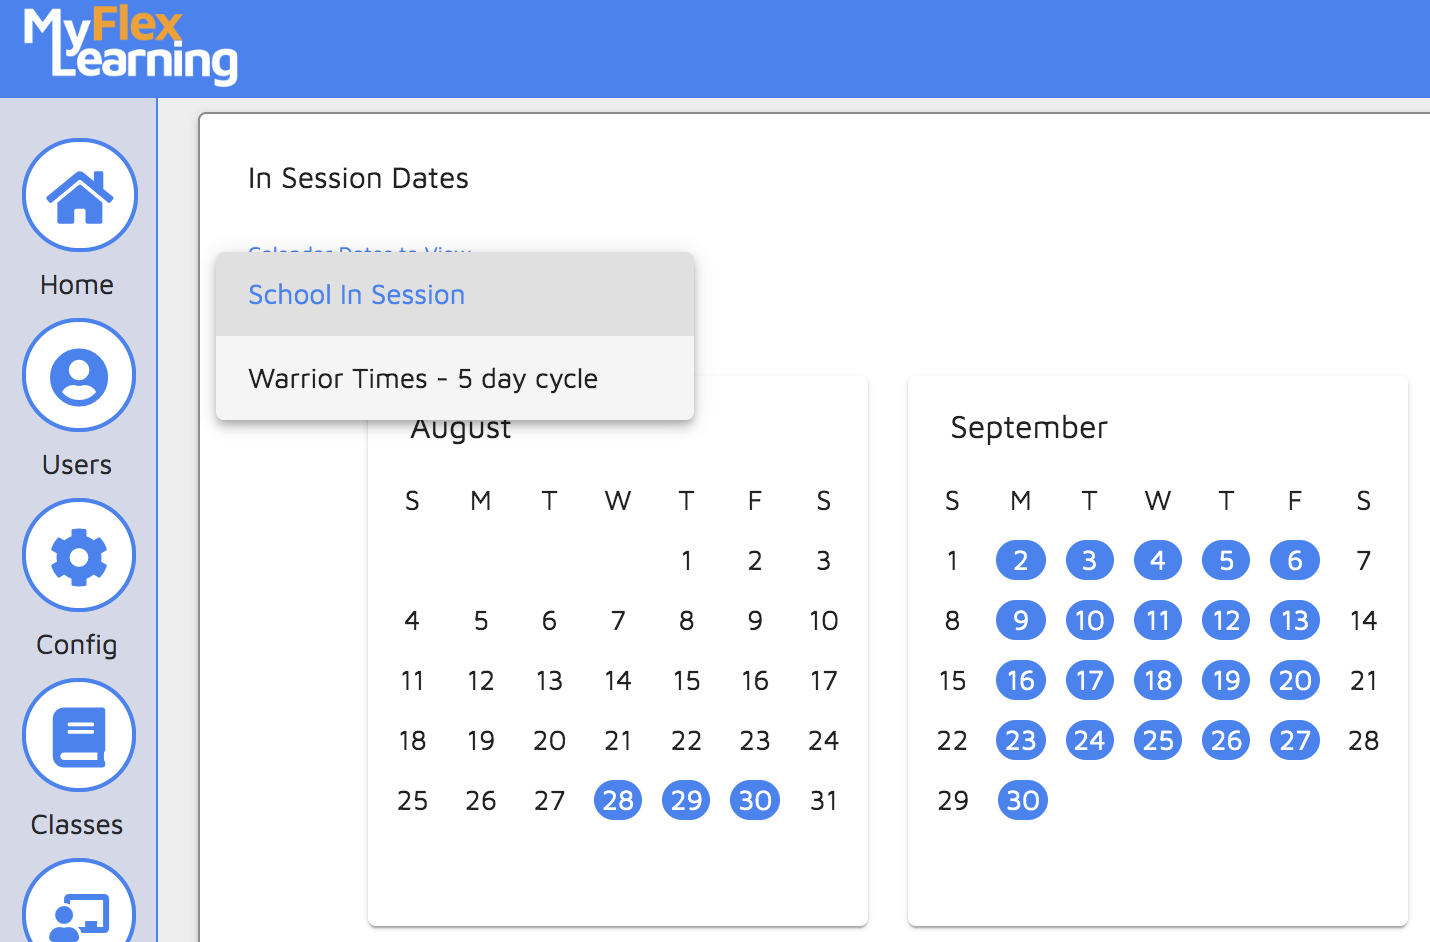Open the Config gear icon
1430x942 pixels.
[x=79, y=556]
